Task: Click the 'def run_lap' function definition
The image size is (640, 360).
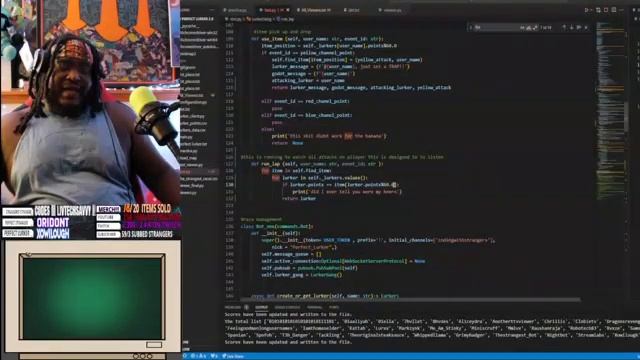Action: coord(317,164)
